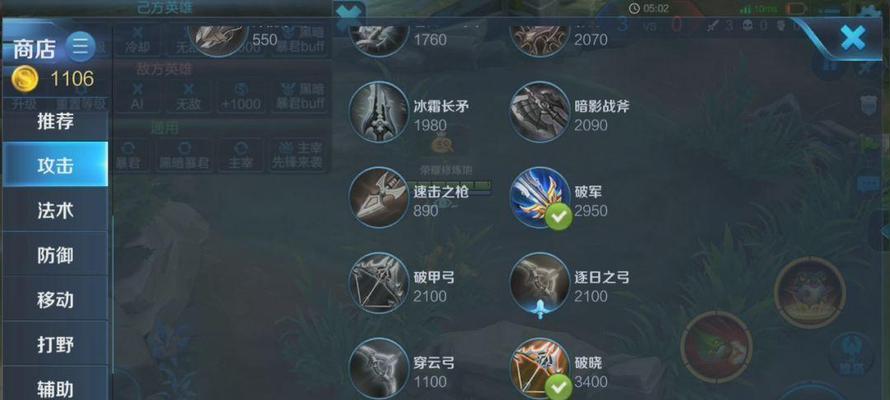Select the 破甲弓 bow icon
Viewport: 890px width, 400px height.
379,283
